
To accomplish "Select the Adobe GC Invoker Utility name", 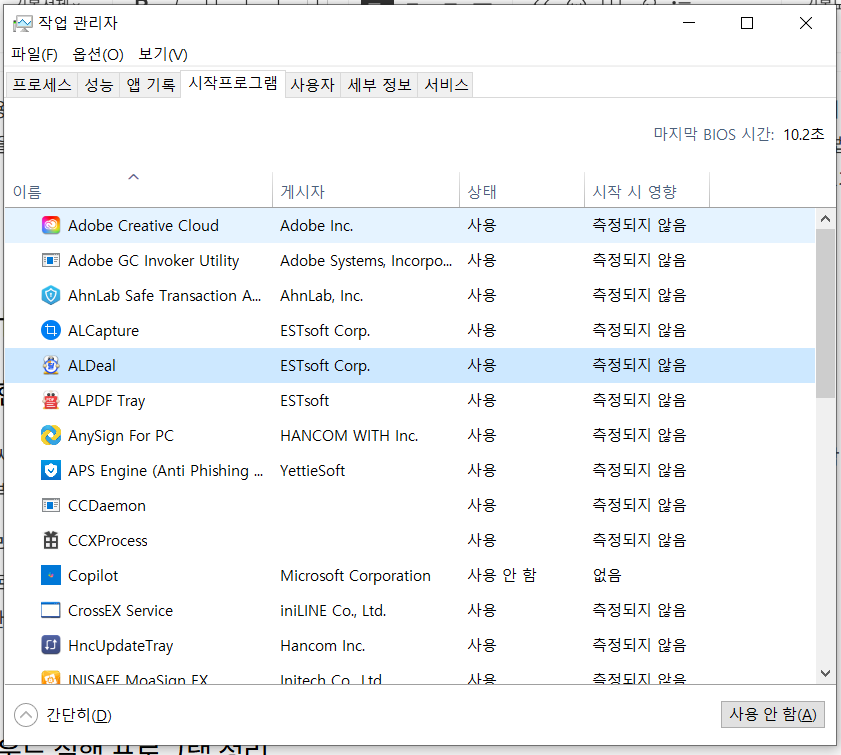I will 153,261.
